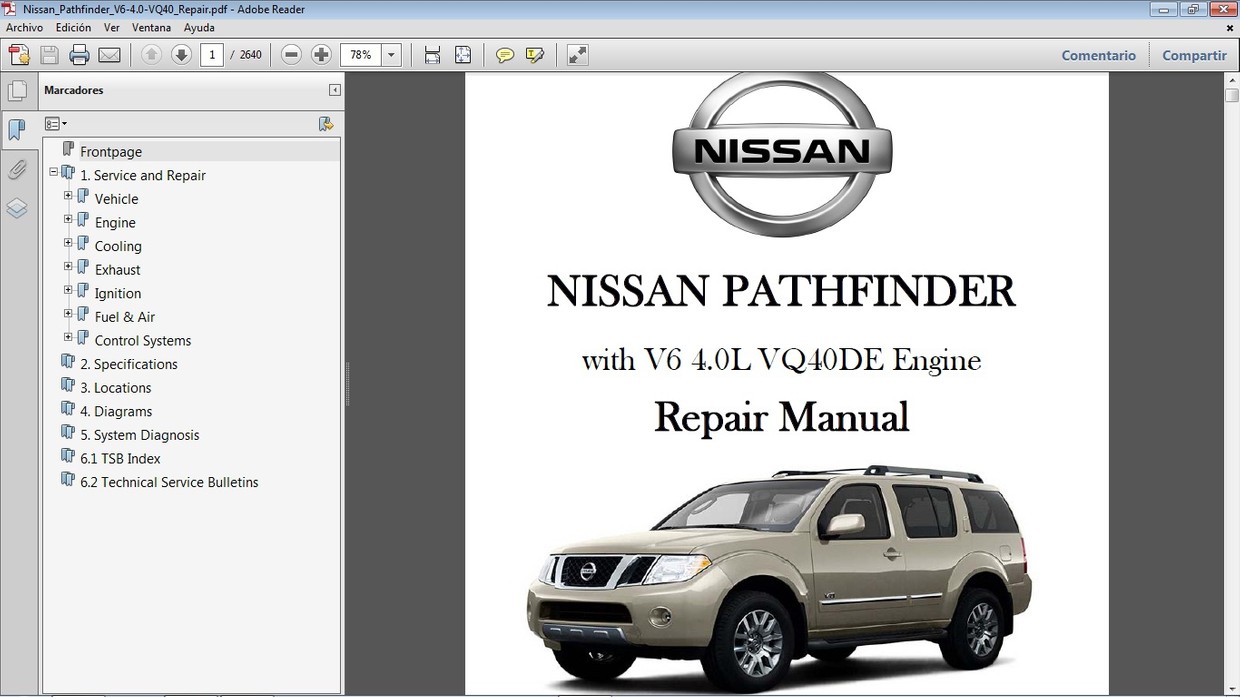Add a sticky note comment icon
This screenshot has width=1240, height=697.
pyautogui.click(x=505, y=55)
